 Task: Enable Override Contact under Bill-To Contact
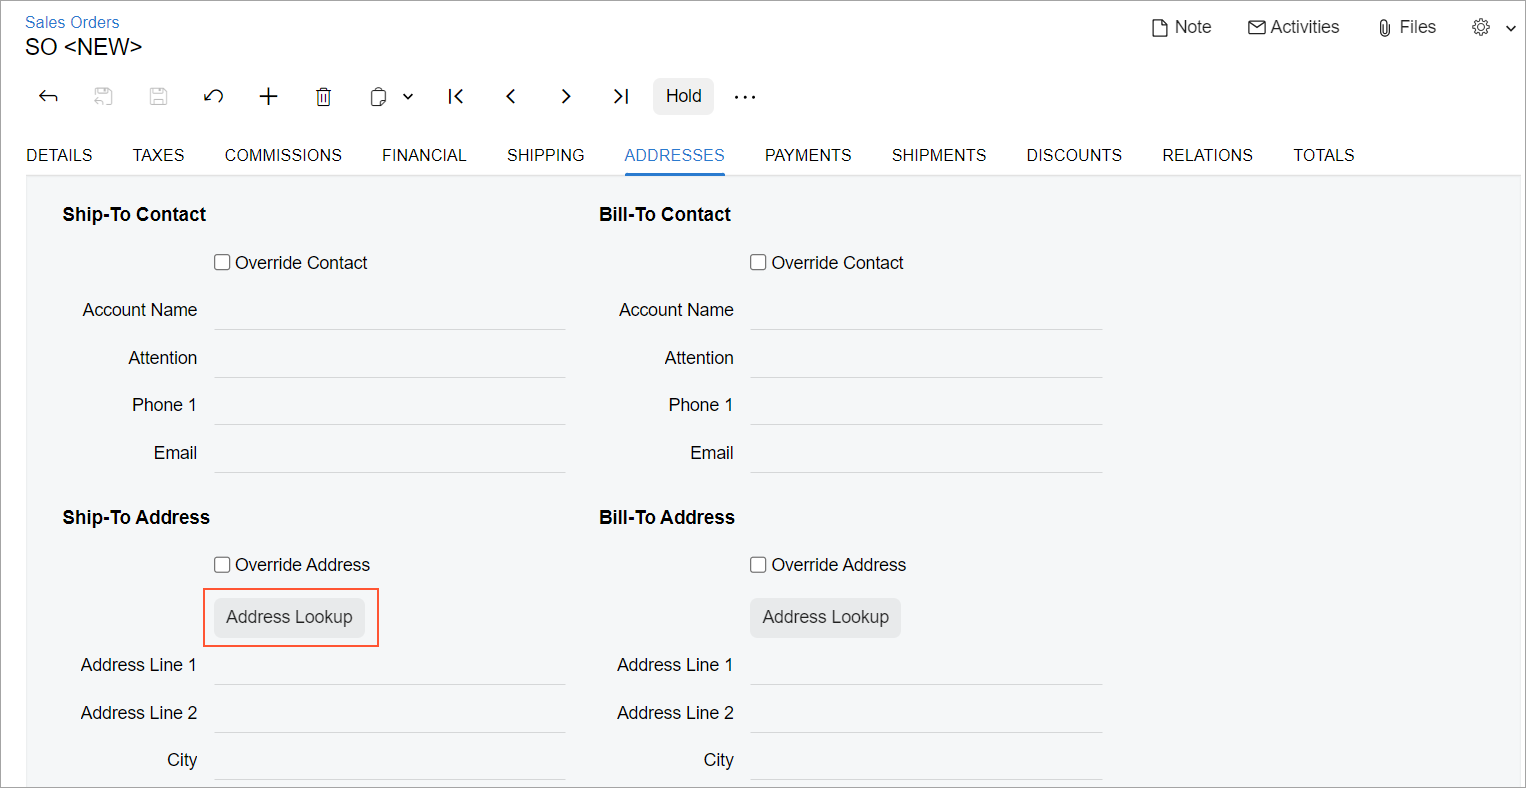tap(759, 263)
